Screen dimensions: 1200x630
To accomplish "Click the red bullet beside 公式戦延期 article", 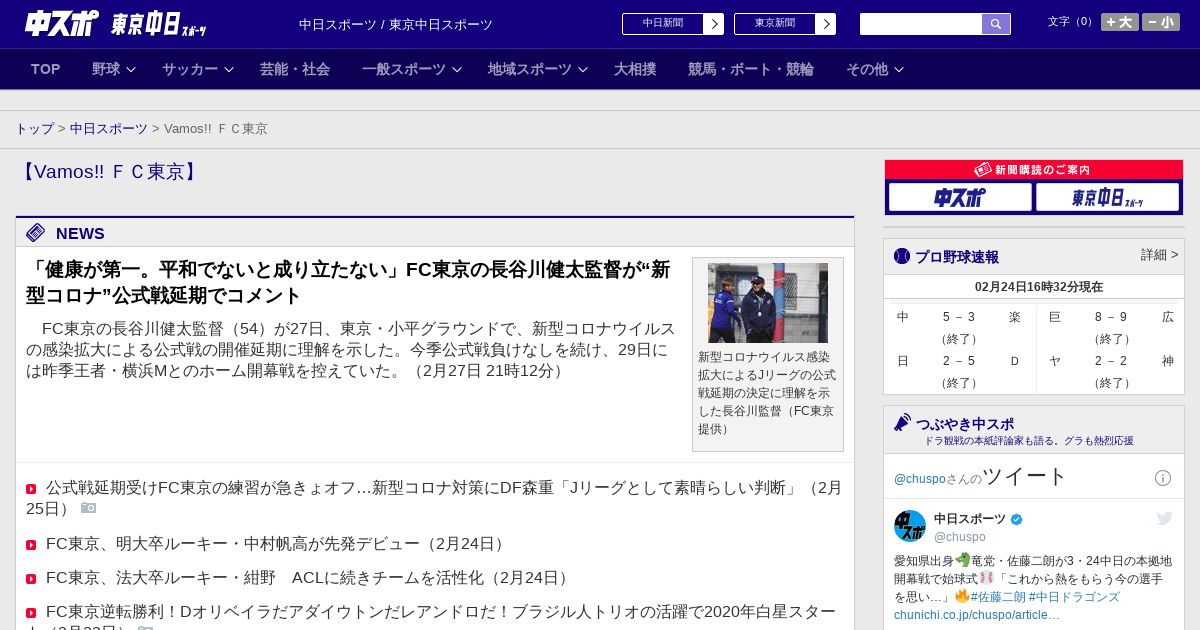I will tap(31, 489).
